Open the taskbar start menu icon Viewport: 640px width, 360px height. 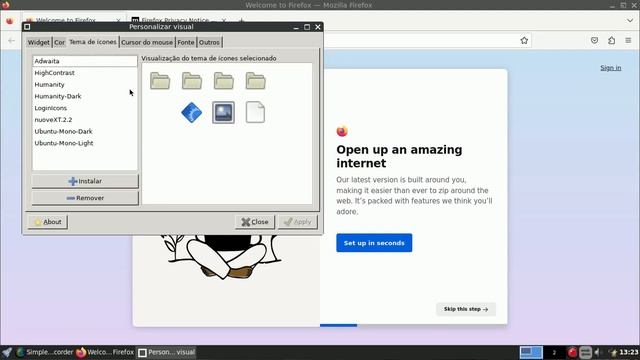tap(7, 352)
